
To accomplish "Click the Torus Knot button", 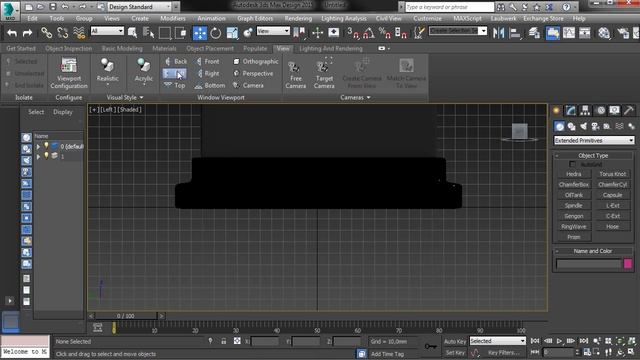I will click(x=612, y=174).
